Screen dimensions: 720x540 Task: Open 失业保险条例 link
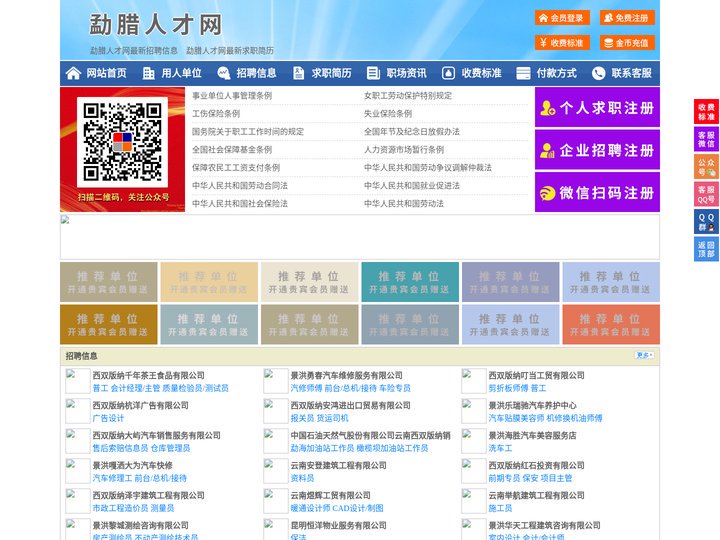388,113
